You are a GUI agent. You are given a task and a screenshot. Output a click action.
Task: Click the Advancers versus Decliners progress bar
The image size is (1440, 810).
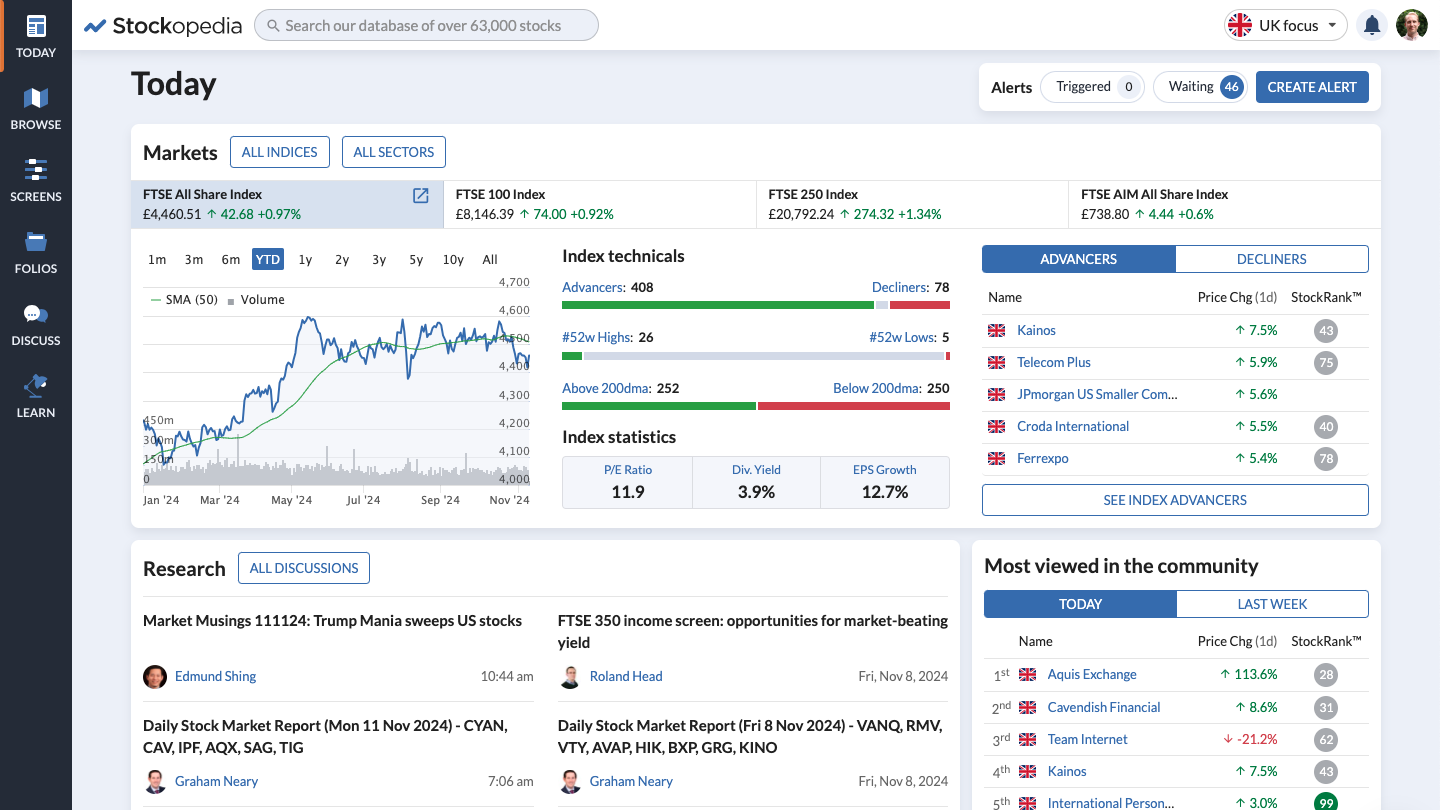pos(756,305)
